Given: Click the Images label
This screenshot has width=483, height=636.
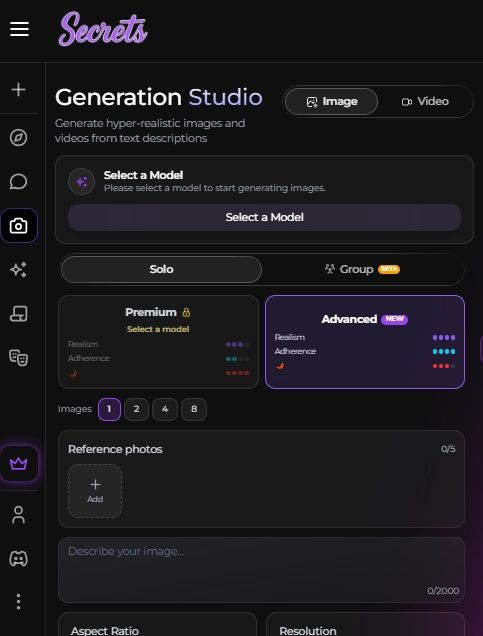Looking at the screenshot, I should tap(75, 409).
